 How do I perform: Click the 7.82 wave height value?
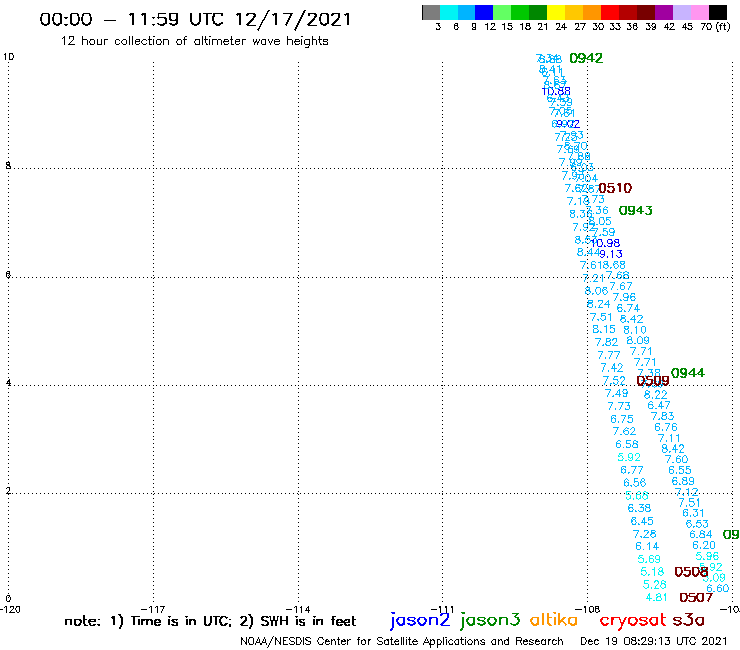tap(606, 342)
